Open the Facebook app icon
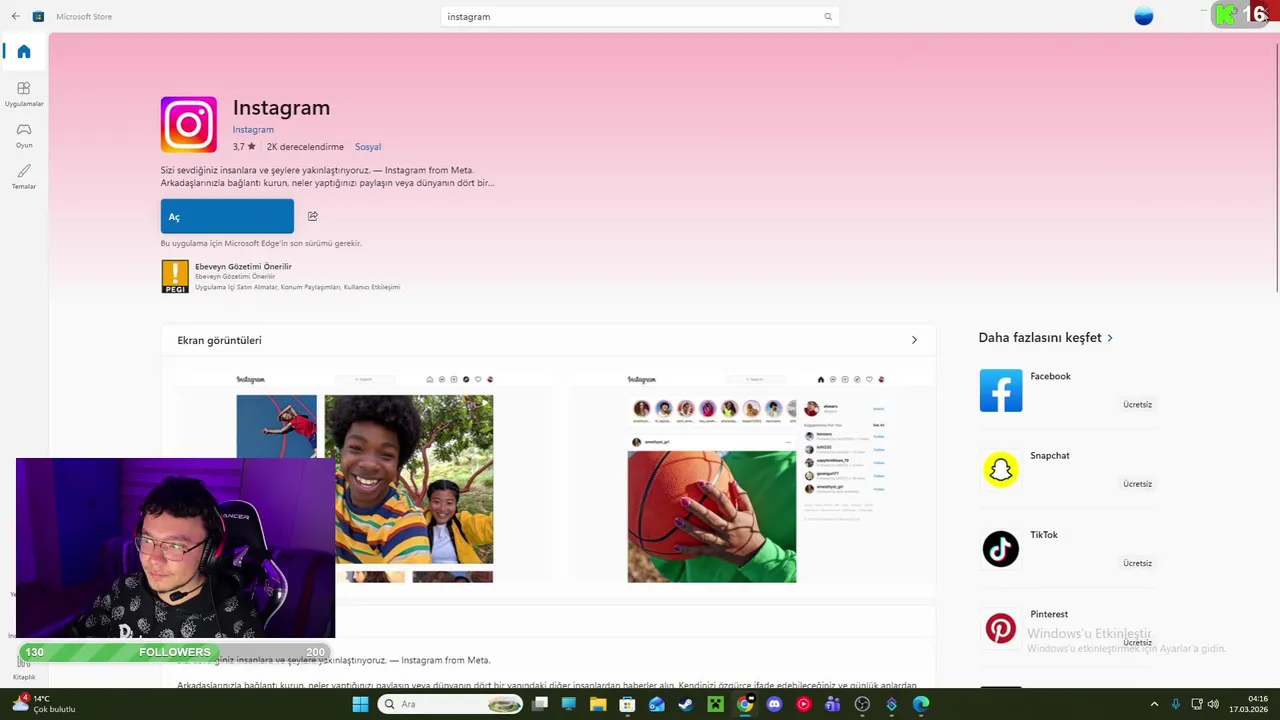 (x=1001, y=391)
